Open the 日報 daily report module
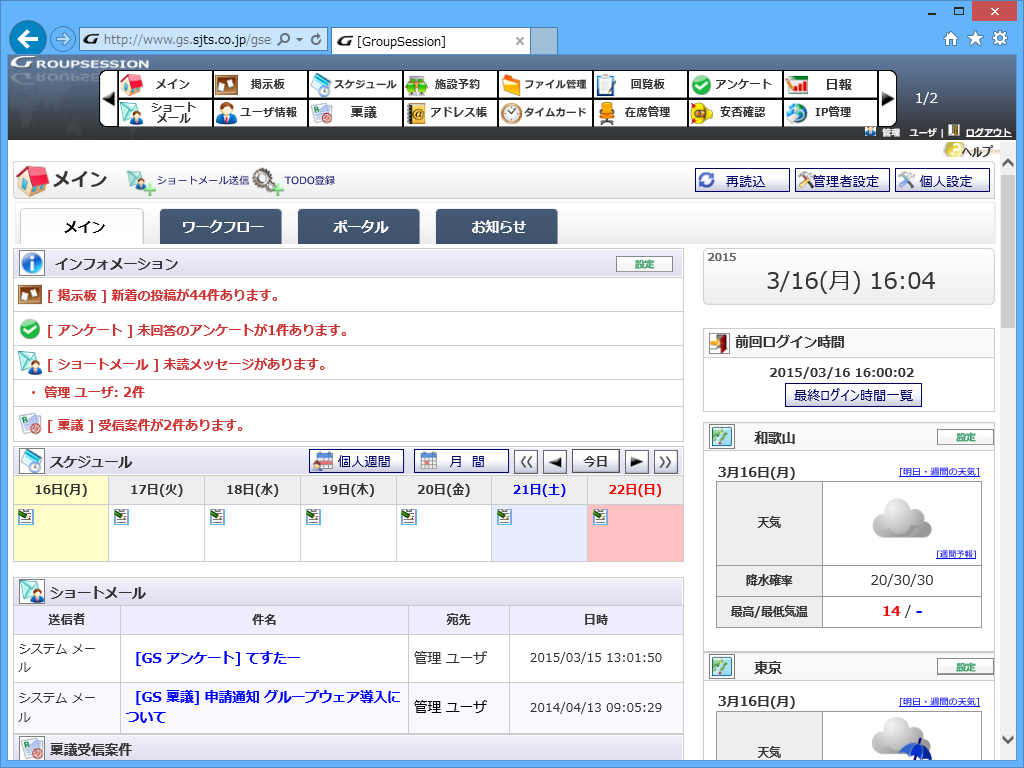The image size is (1024, 768). (830, 84)
